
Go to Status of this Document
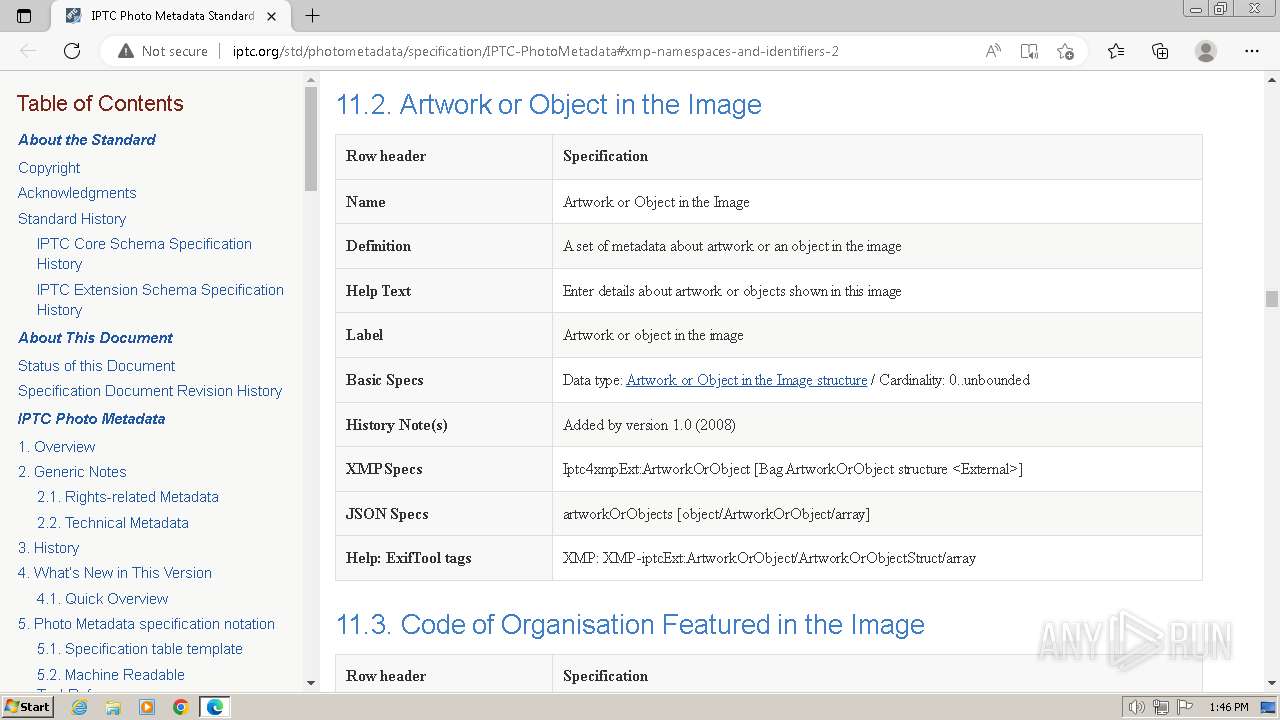96,366
